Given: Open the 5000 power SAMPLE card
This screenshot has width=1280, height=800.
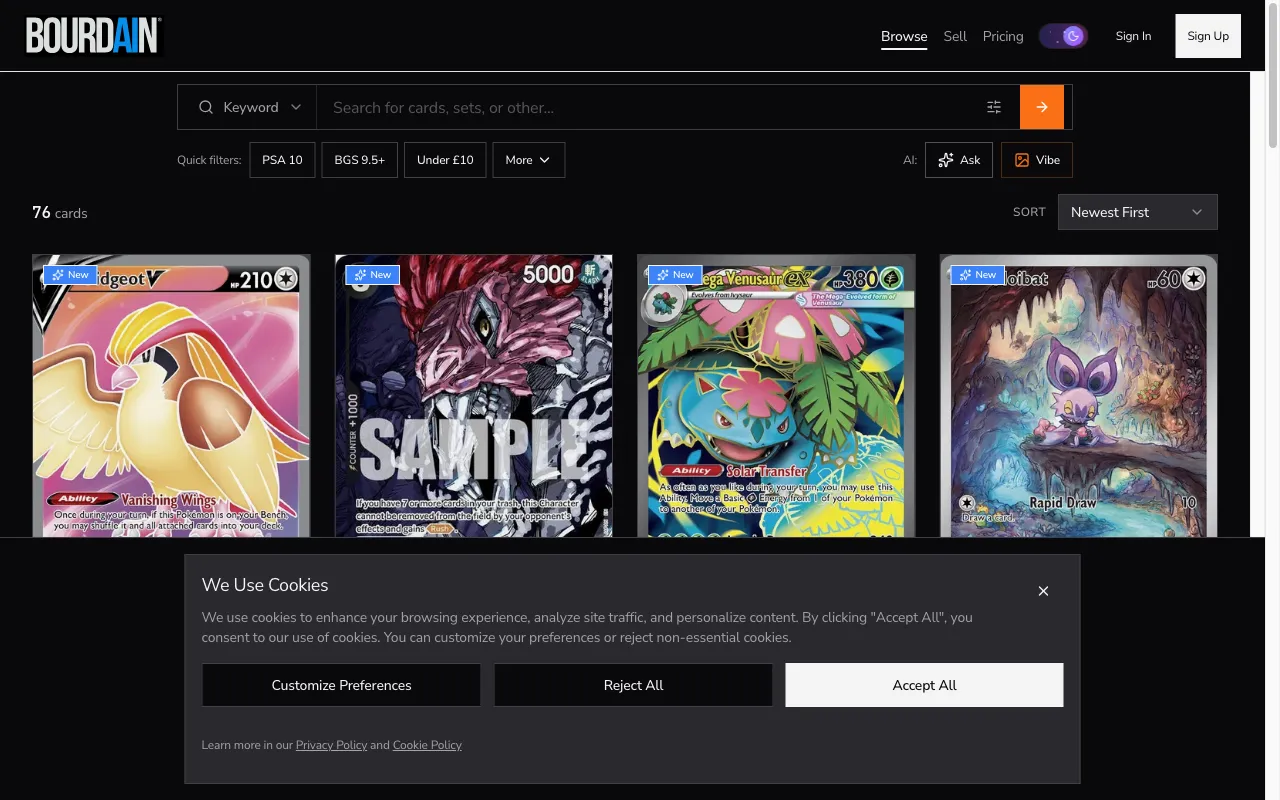Looking at the screenshot, I should (474, 396).
